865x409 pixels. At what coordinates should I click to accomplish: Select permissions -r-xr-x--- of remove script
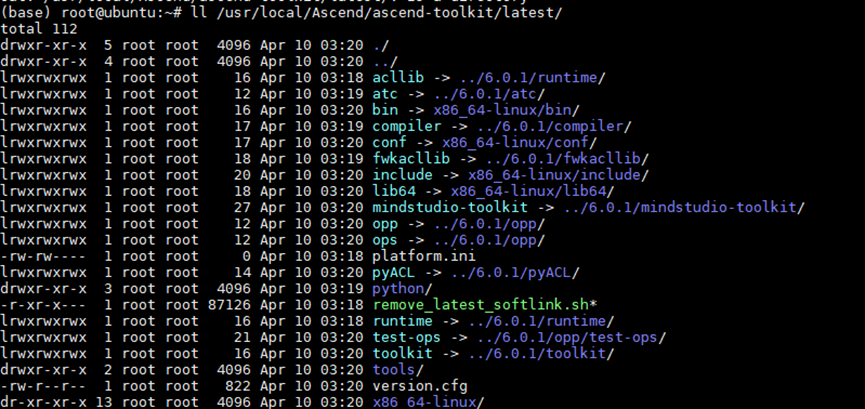[44, 305]
